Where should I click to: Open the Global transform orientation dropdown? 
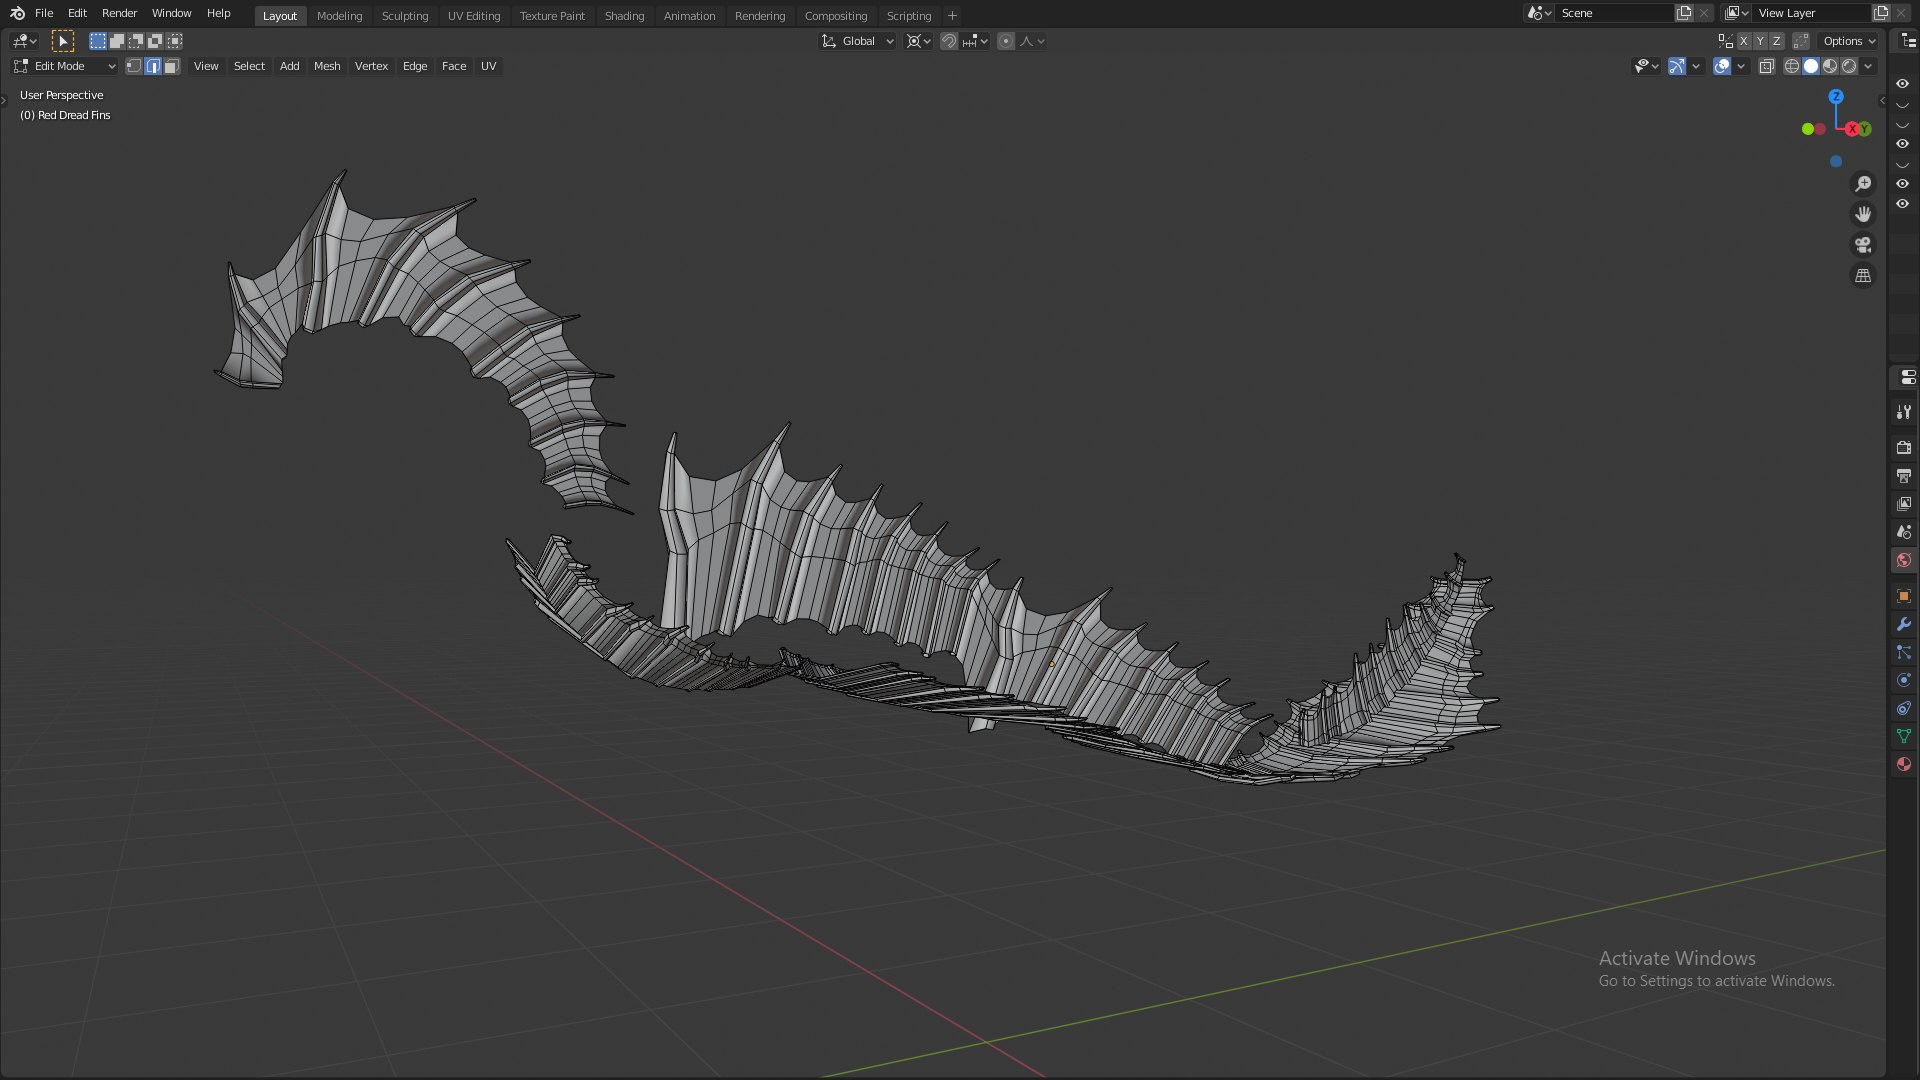(858, 41)
